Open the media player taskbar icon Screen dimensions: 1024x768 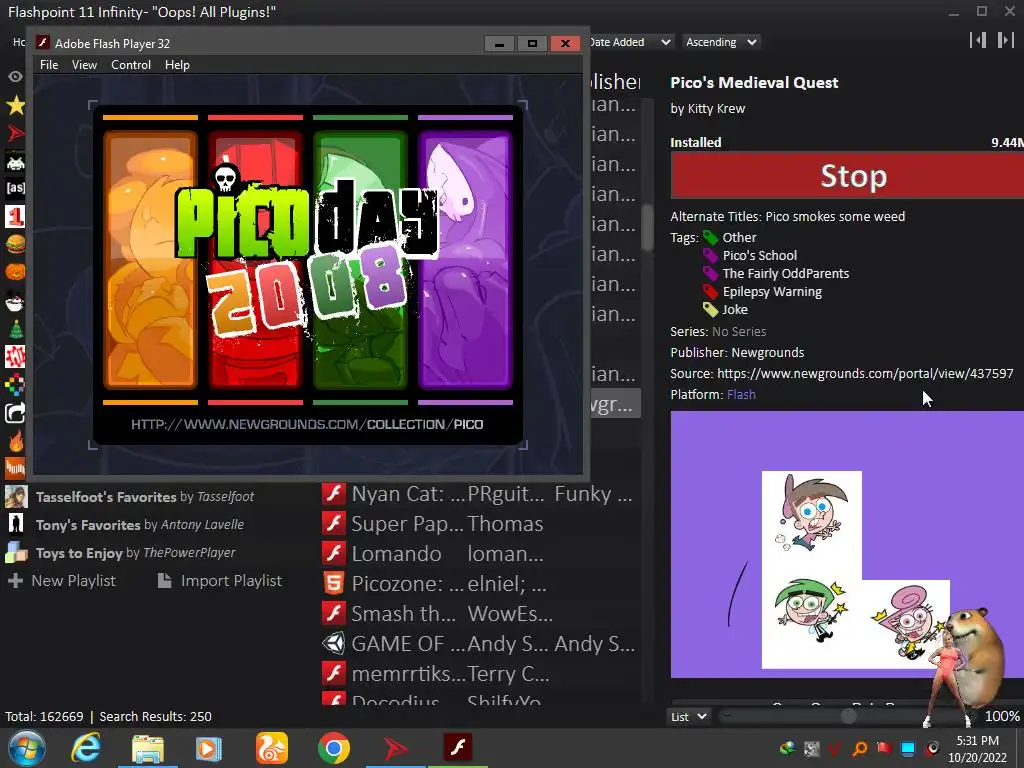coord(209,748)
